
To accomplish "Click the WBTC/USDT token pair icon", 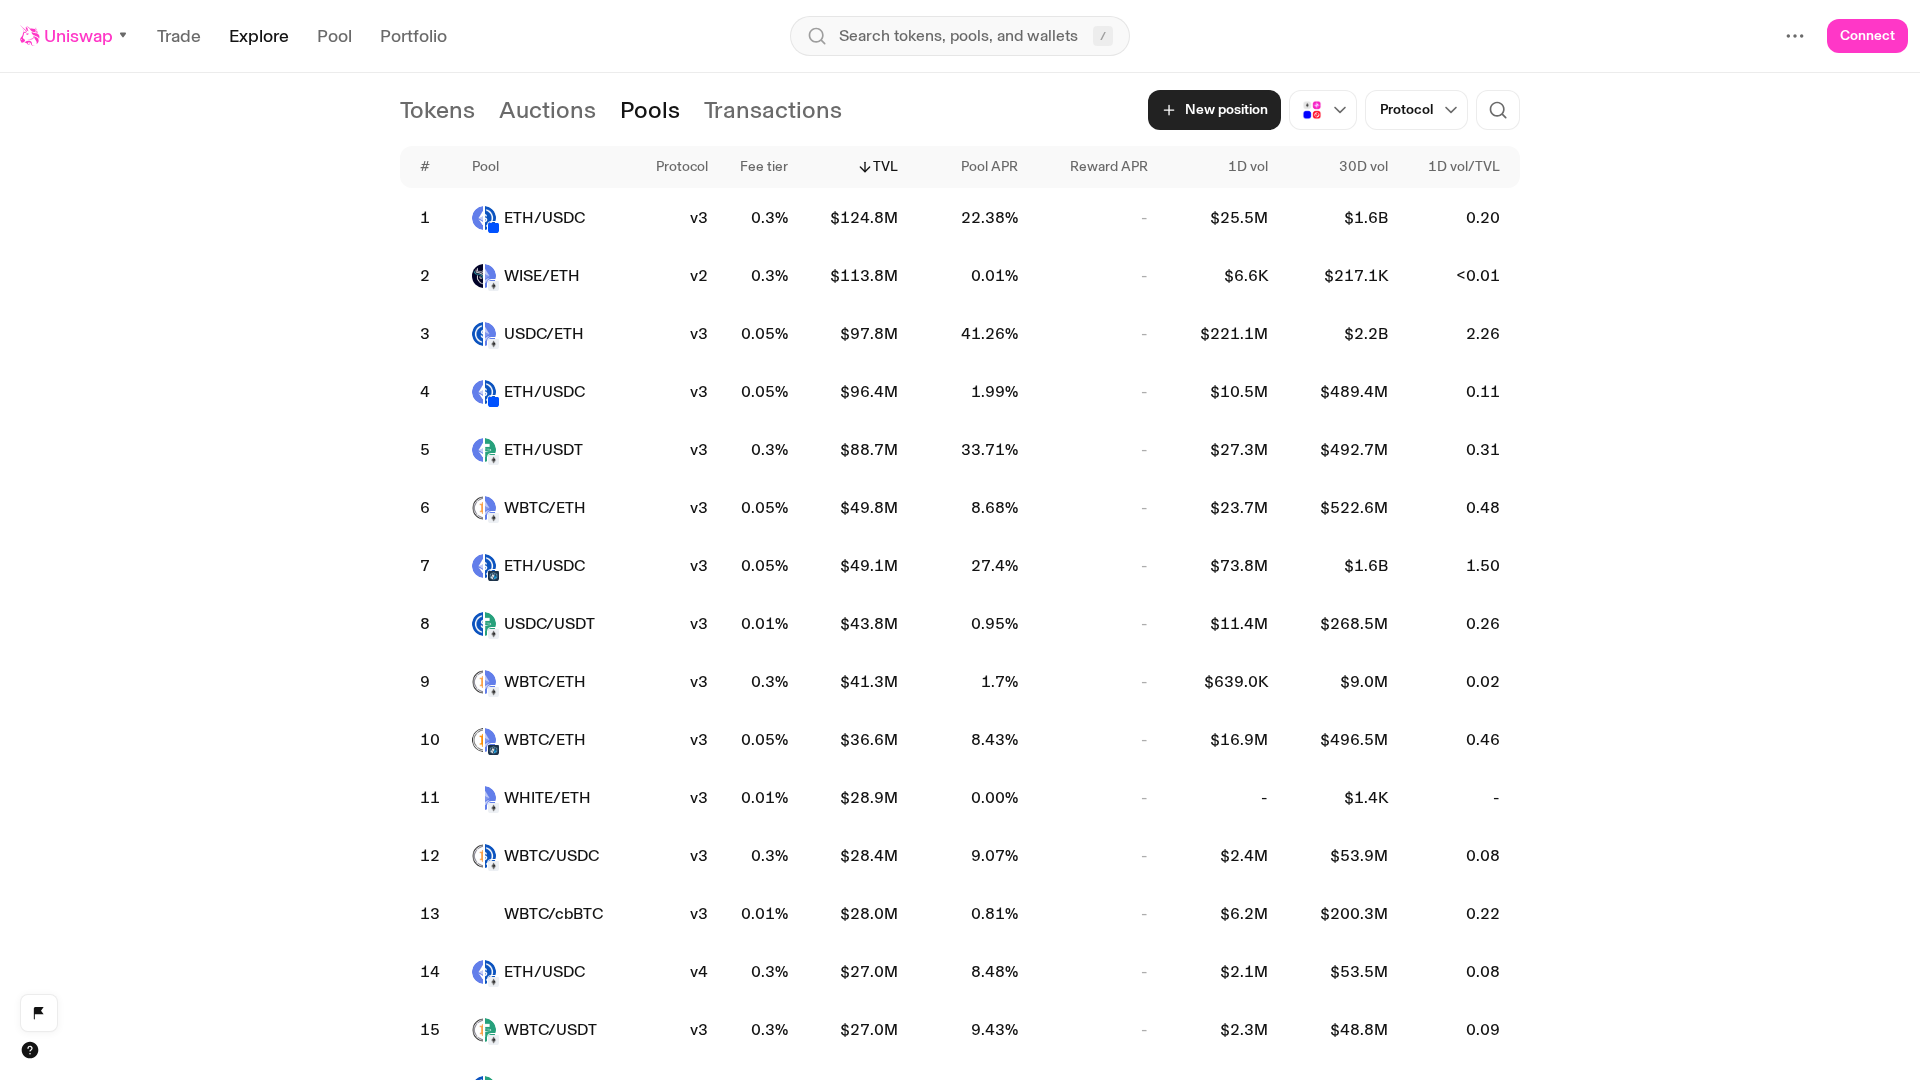I will [x=484, y=1030].
